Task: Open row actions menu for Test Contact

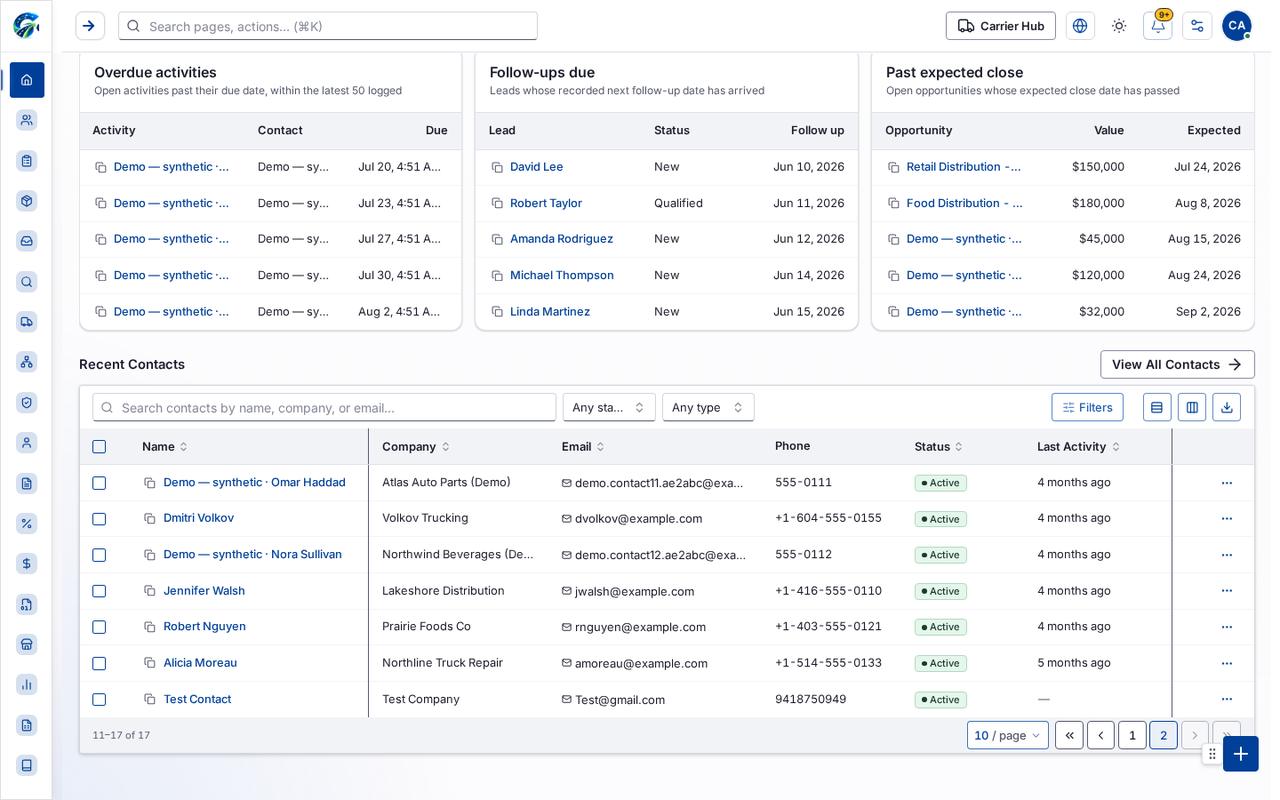Action: (1227, 699)
